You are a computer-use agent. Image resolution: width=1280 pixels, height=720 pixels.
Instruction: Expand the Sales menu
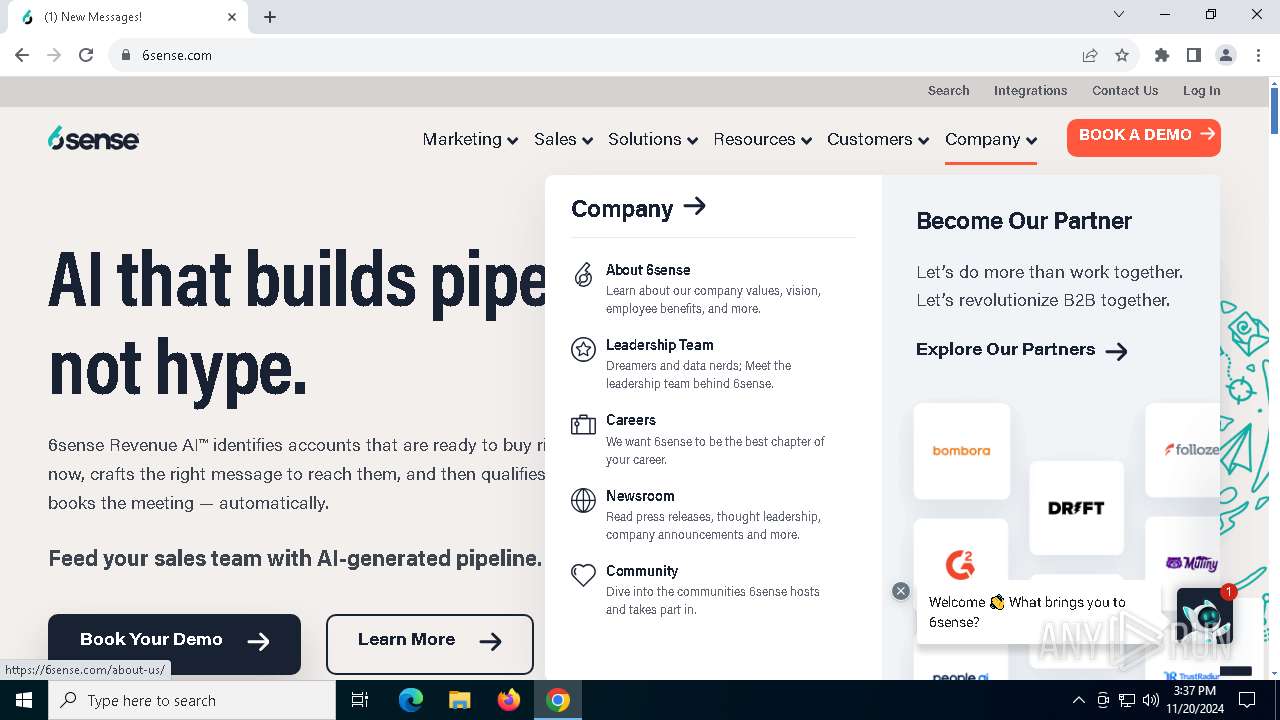563,139
